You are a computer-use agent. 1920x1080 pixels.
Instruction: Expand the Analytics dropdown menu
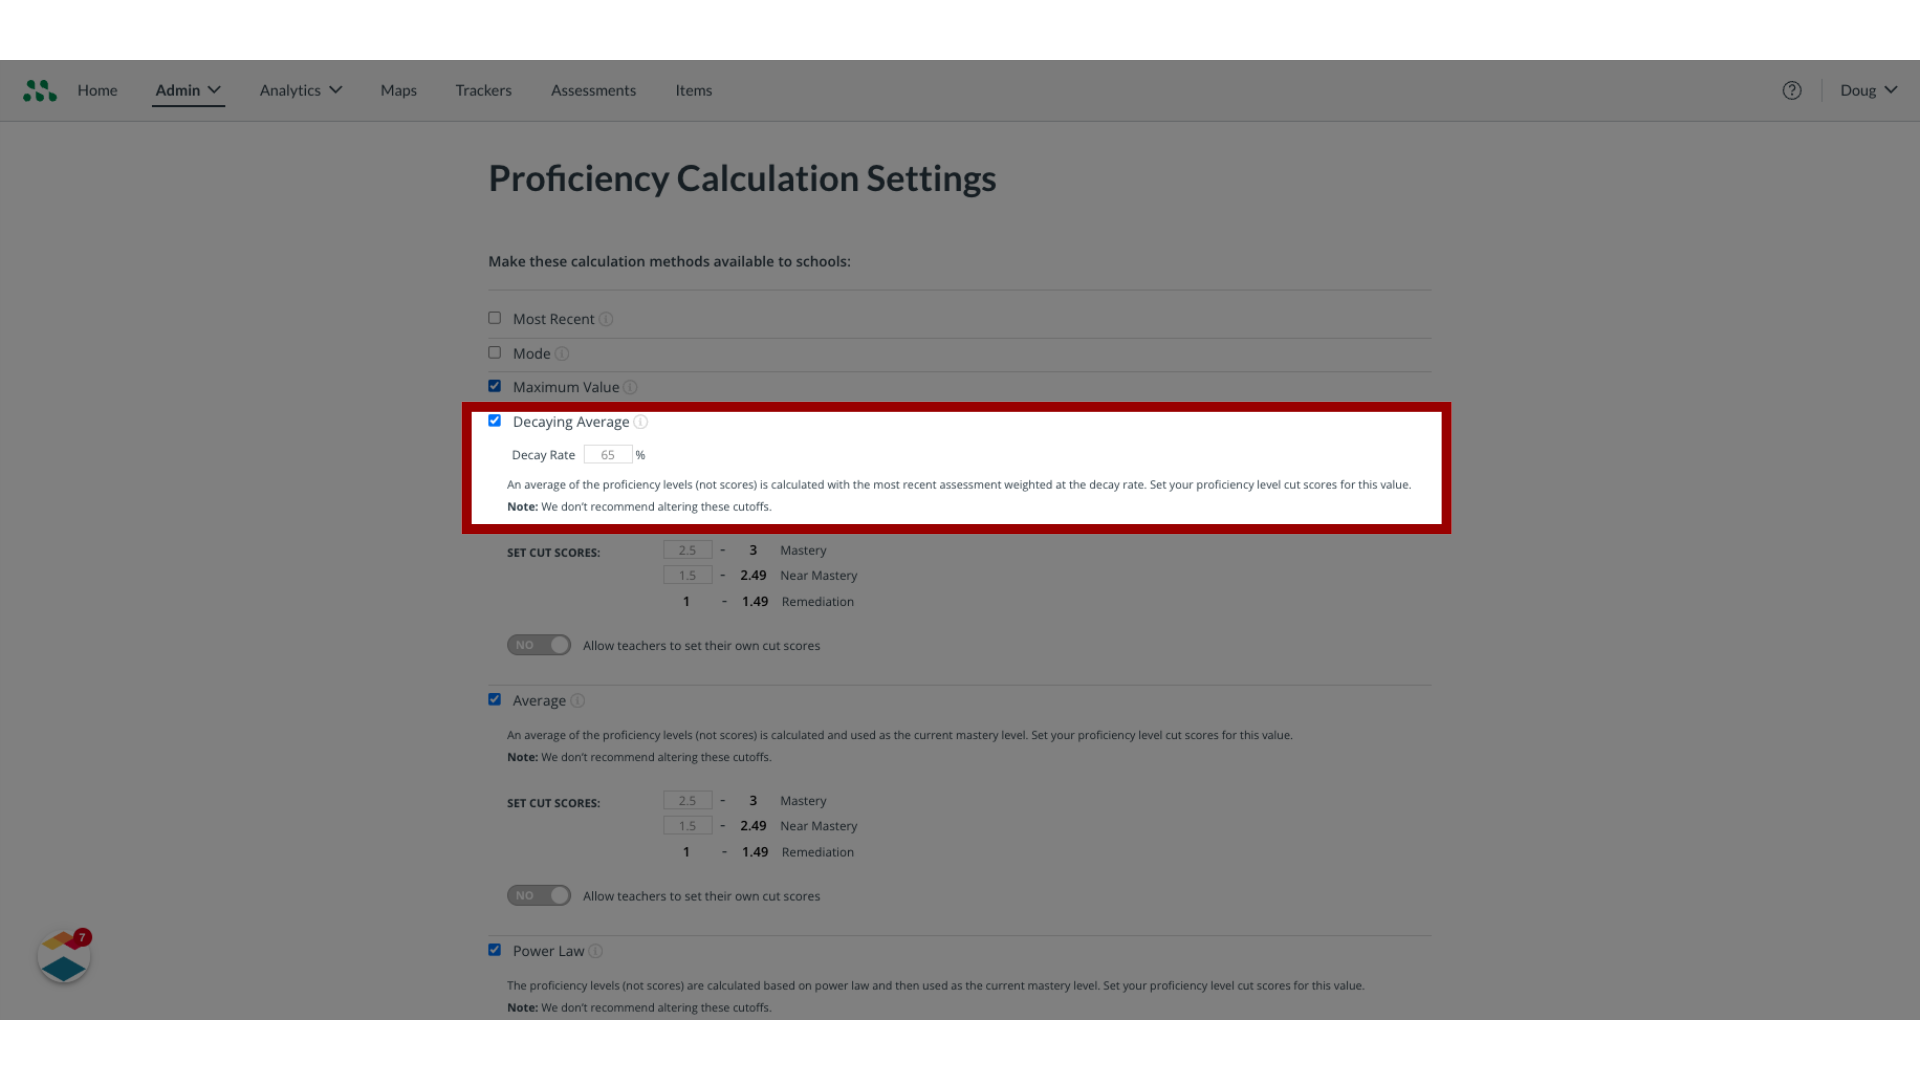coord(300,90)
